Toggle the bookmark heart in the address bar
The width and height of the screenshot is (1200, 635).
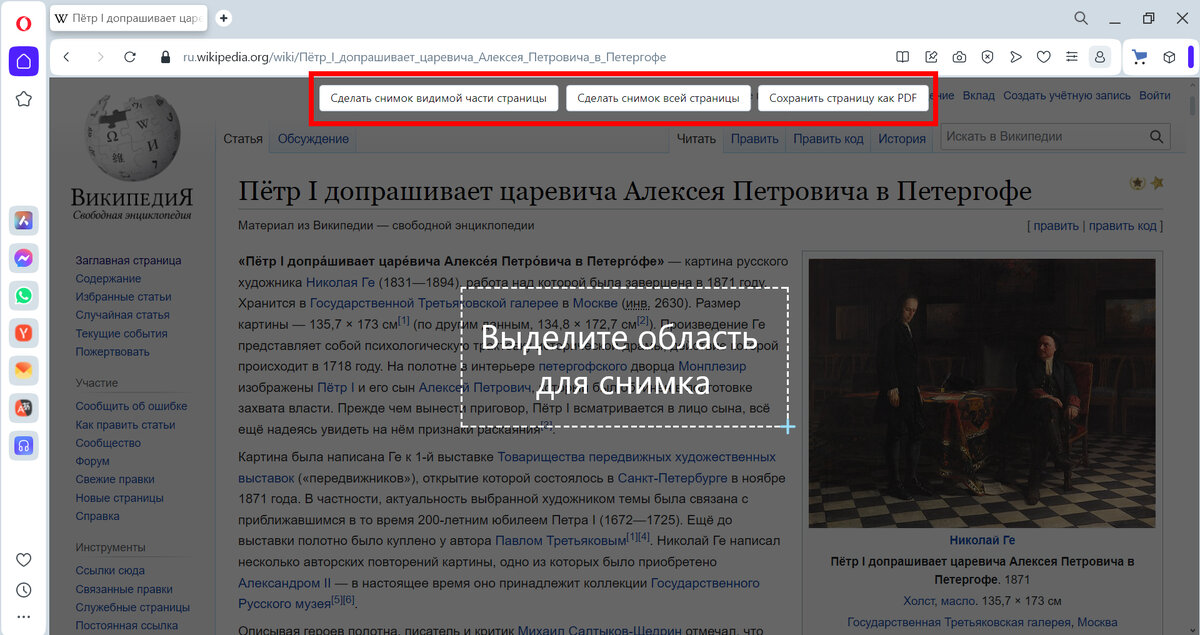coord(1043,56)
